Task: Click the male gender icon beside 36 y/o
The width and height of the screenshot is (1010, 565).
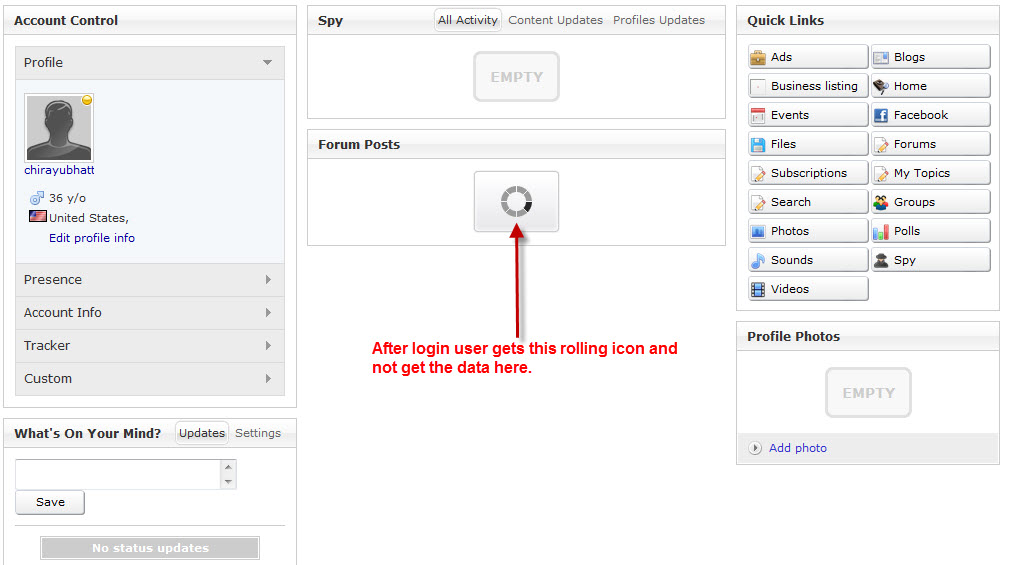Action: (x=37, y=198)
